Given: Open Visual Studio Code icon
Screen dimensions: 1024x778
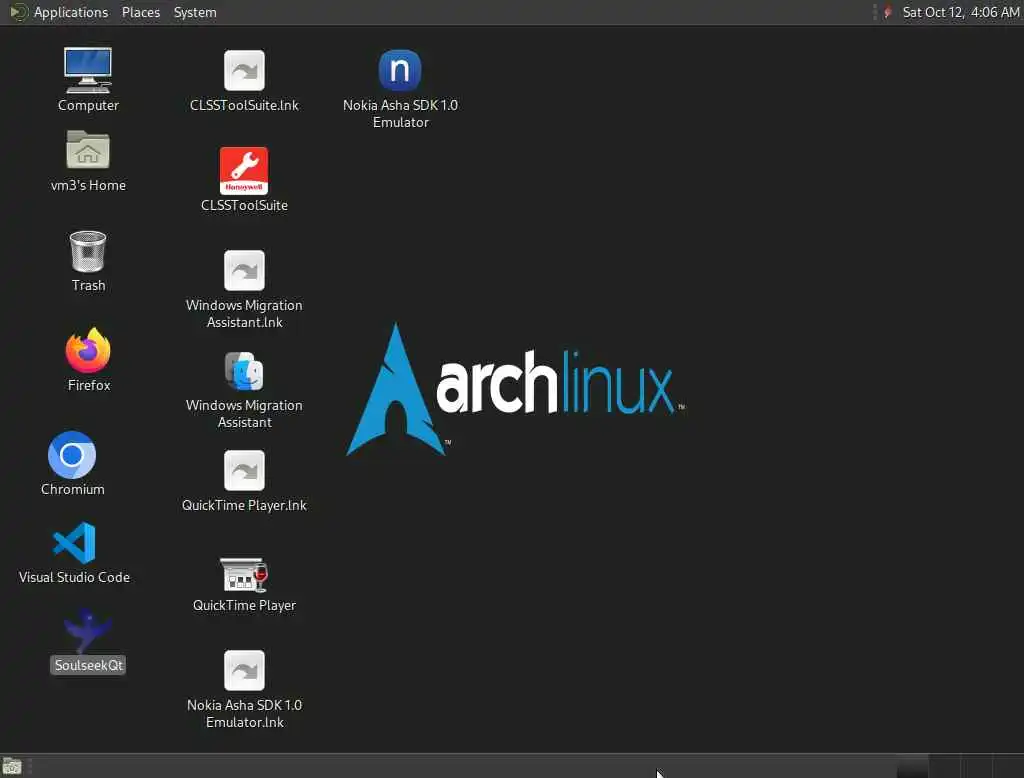Looking at the screenshot, I should coord(74,543).
